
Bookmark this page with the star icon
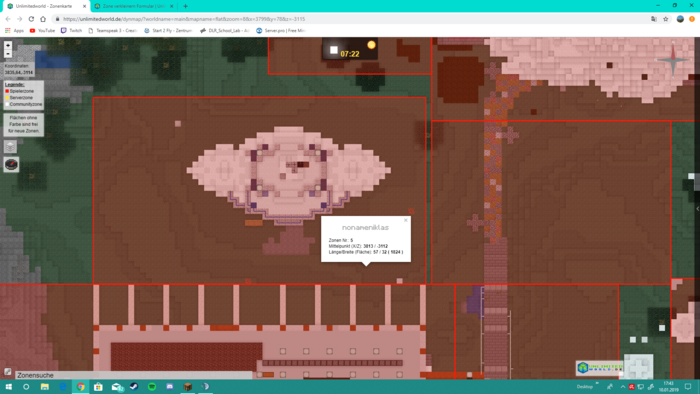(x=666, y=19)
